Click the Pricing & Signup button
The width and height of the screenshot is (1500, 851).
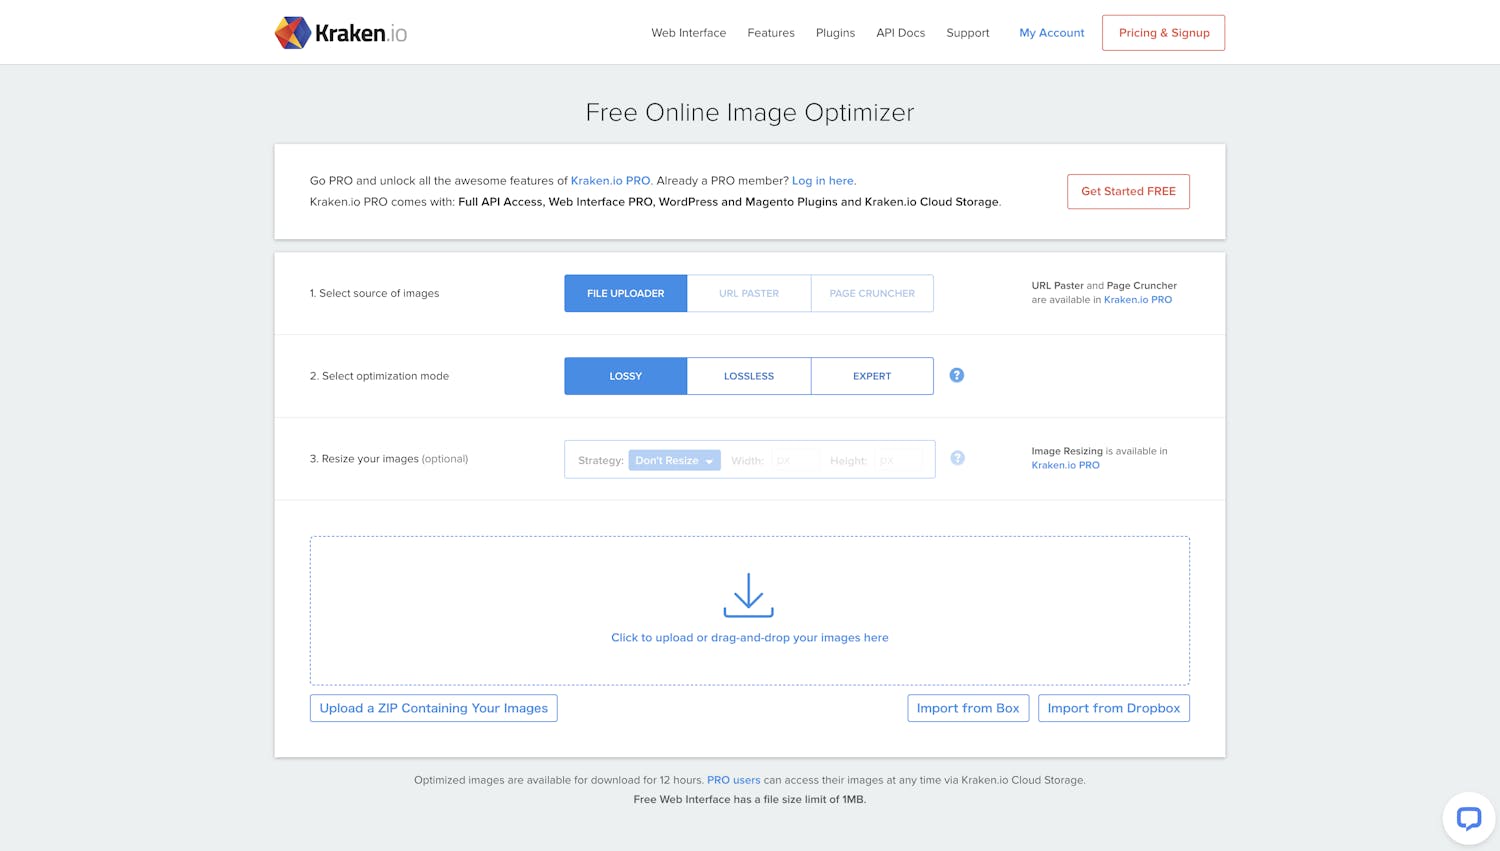click(1163, 33)
